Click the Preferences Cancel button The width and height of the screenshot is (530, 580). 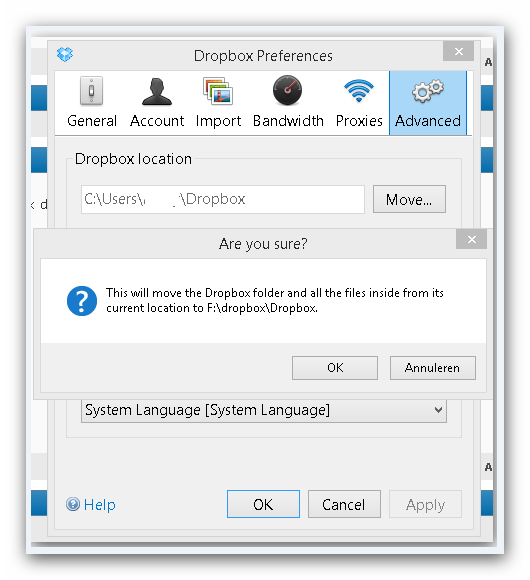[x=344, y=504]
